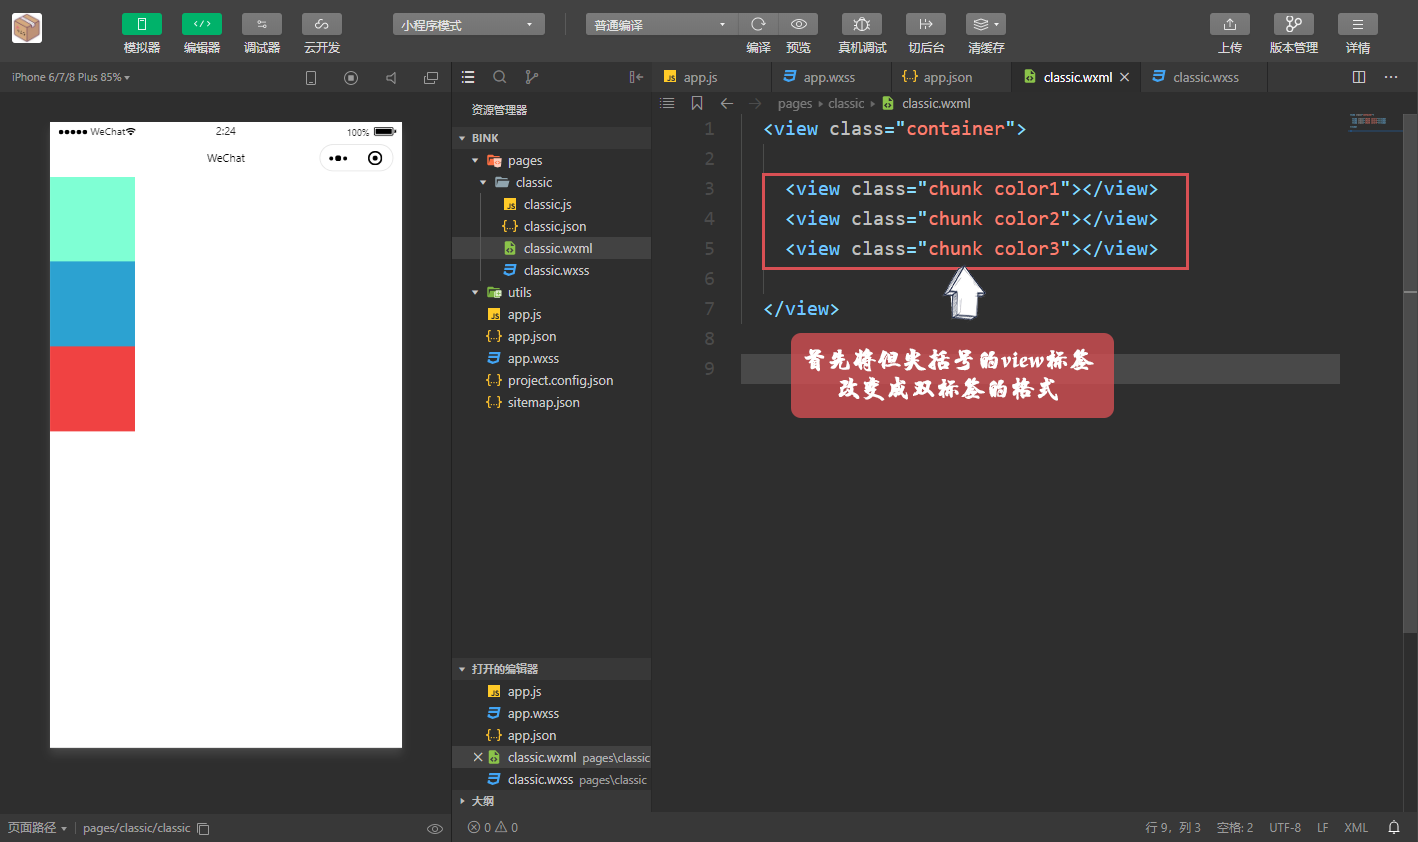1418x842 pixels.
Task: Click the upload (上传) icon
Action: pyautogui.click(x=1230, y=24)
